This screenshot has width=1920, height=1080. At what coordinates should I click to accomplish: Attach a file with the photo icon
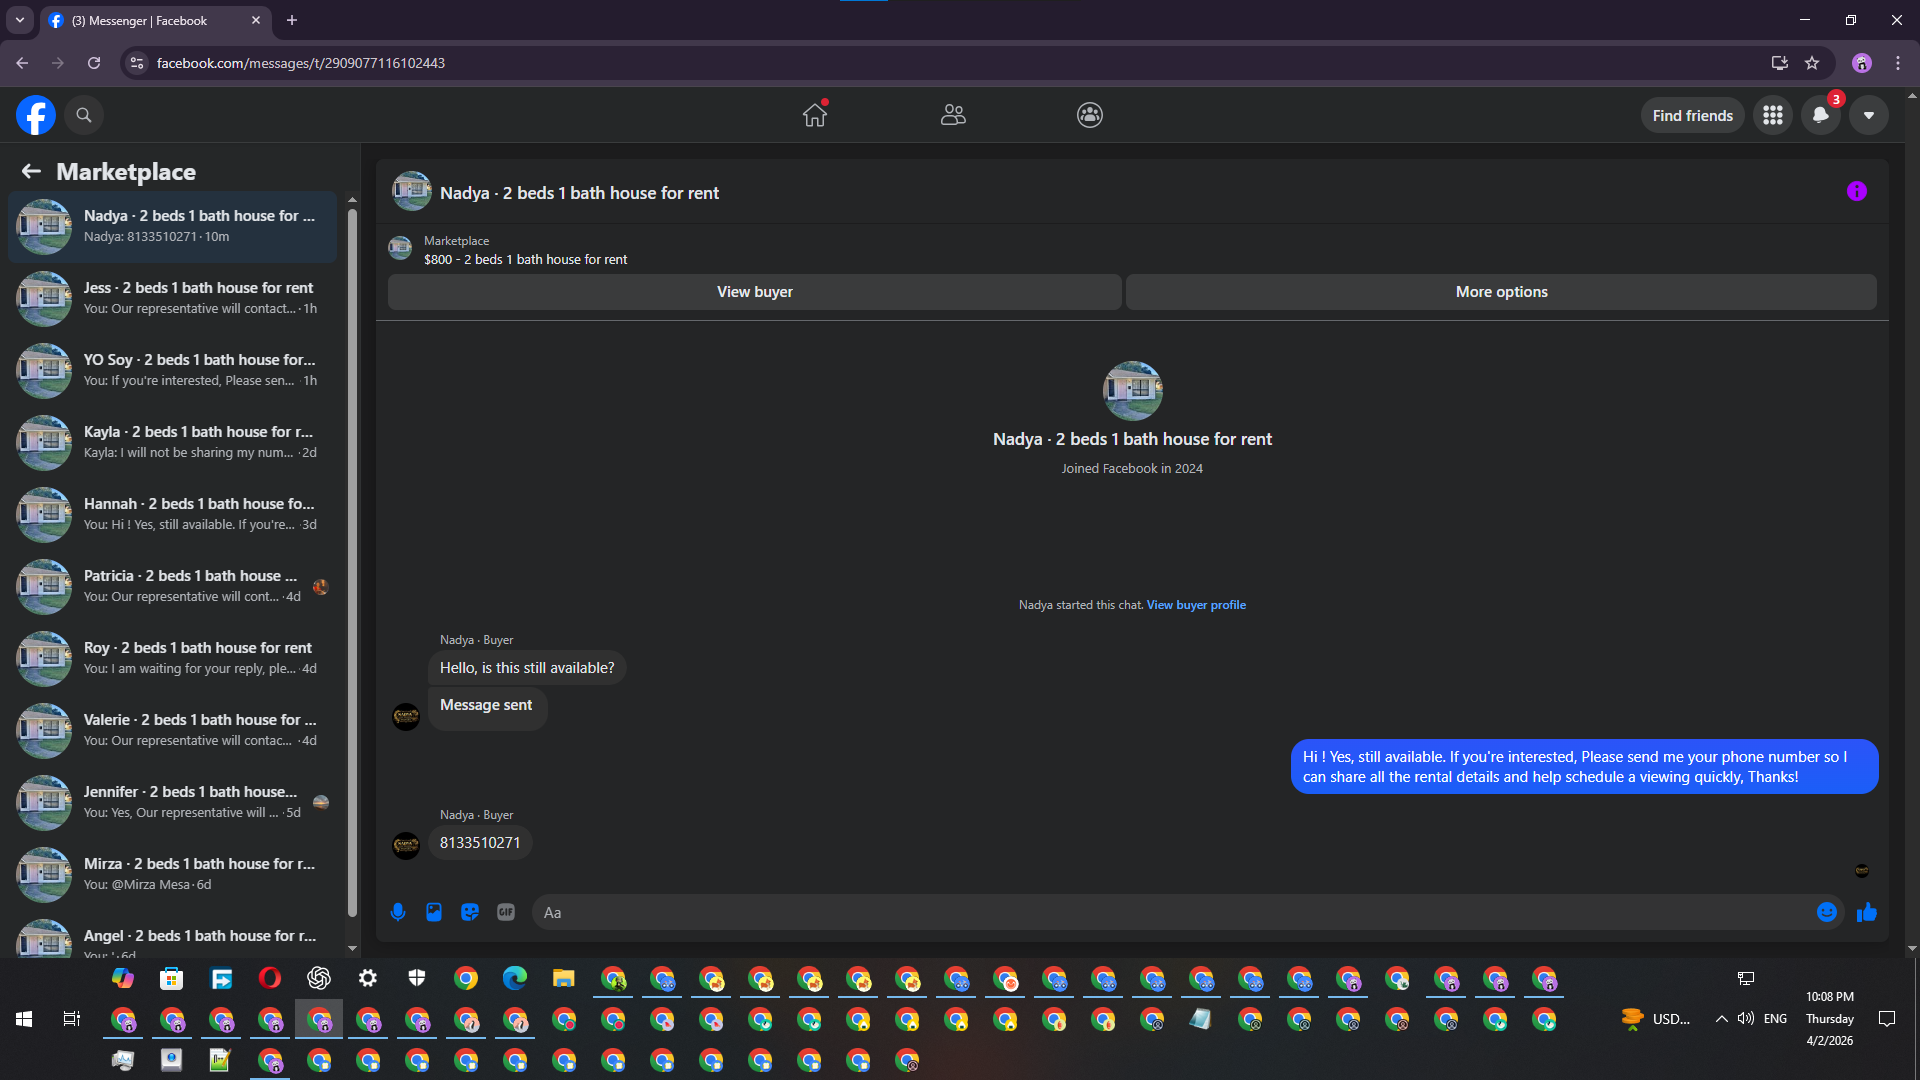click(x=434, y=912)
